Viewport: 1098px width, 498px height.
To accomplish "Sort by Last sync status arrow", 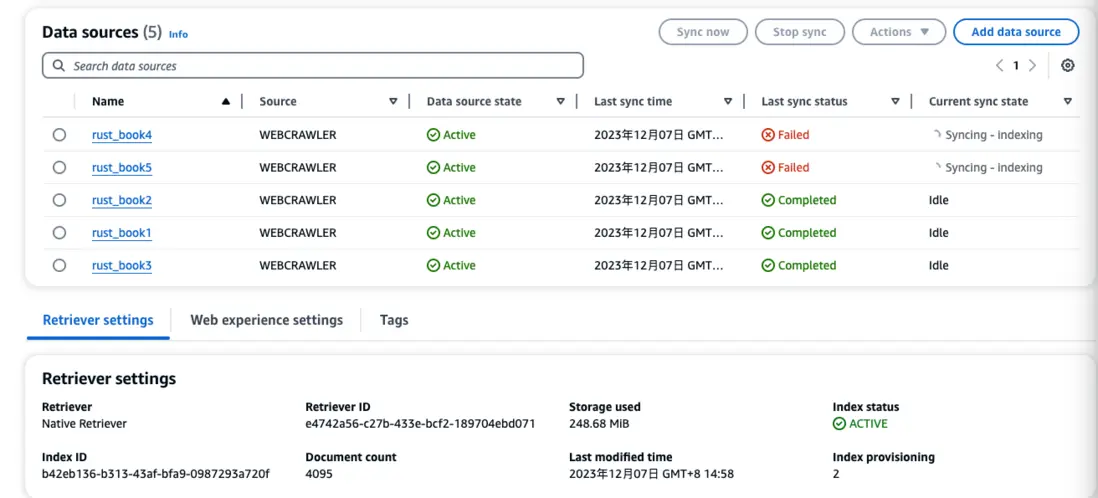I will [896, 102].
